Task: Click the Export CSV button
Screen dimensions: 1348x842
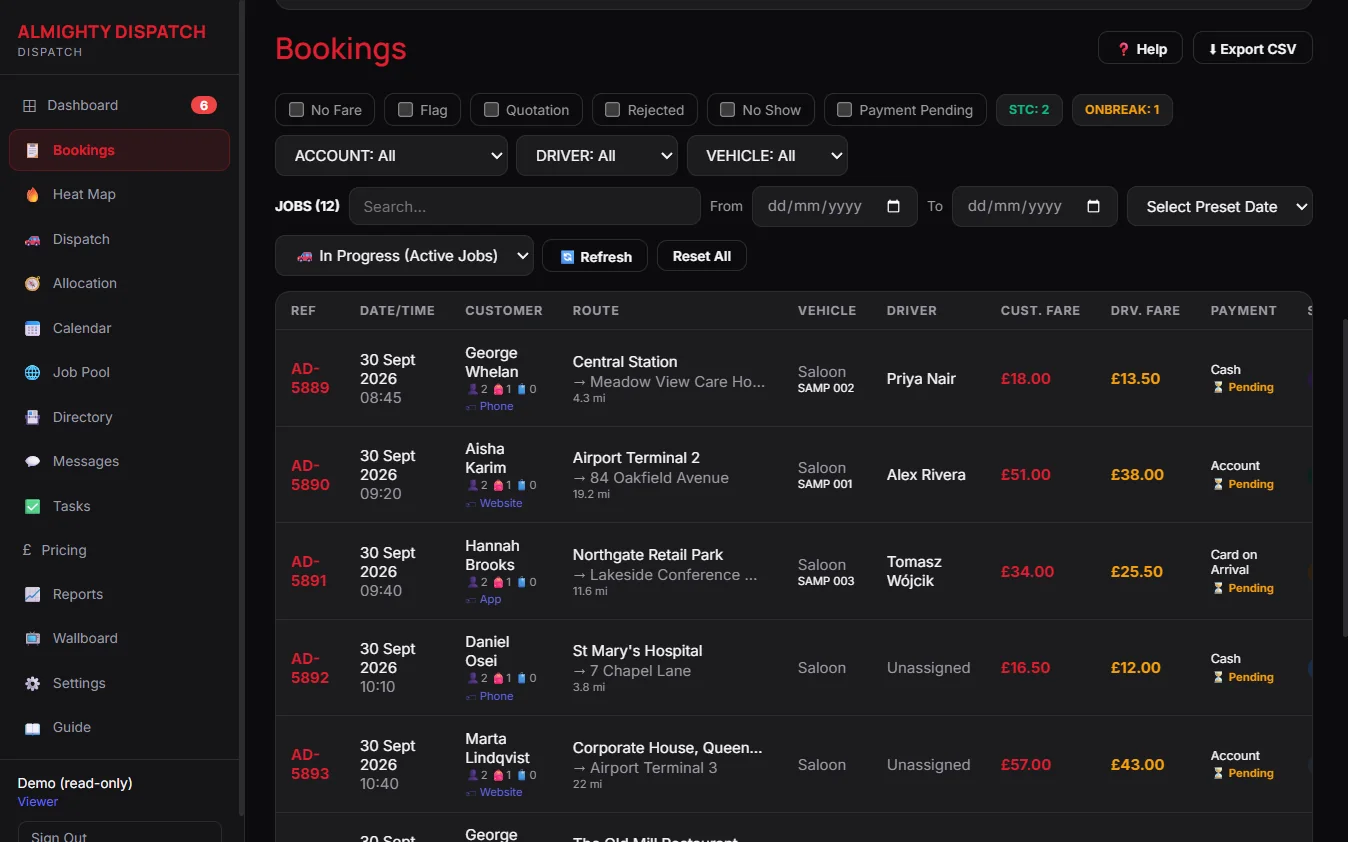Action: [x=1252, y=48]
